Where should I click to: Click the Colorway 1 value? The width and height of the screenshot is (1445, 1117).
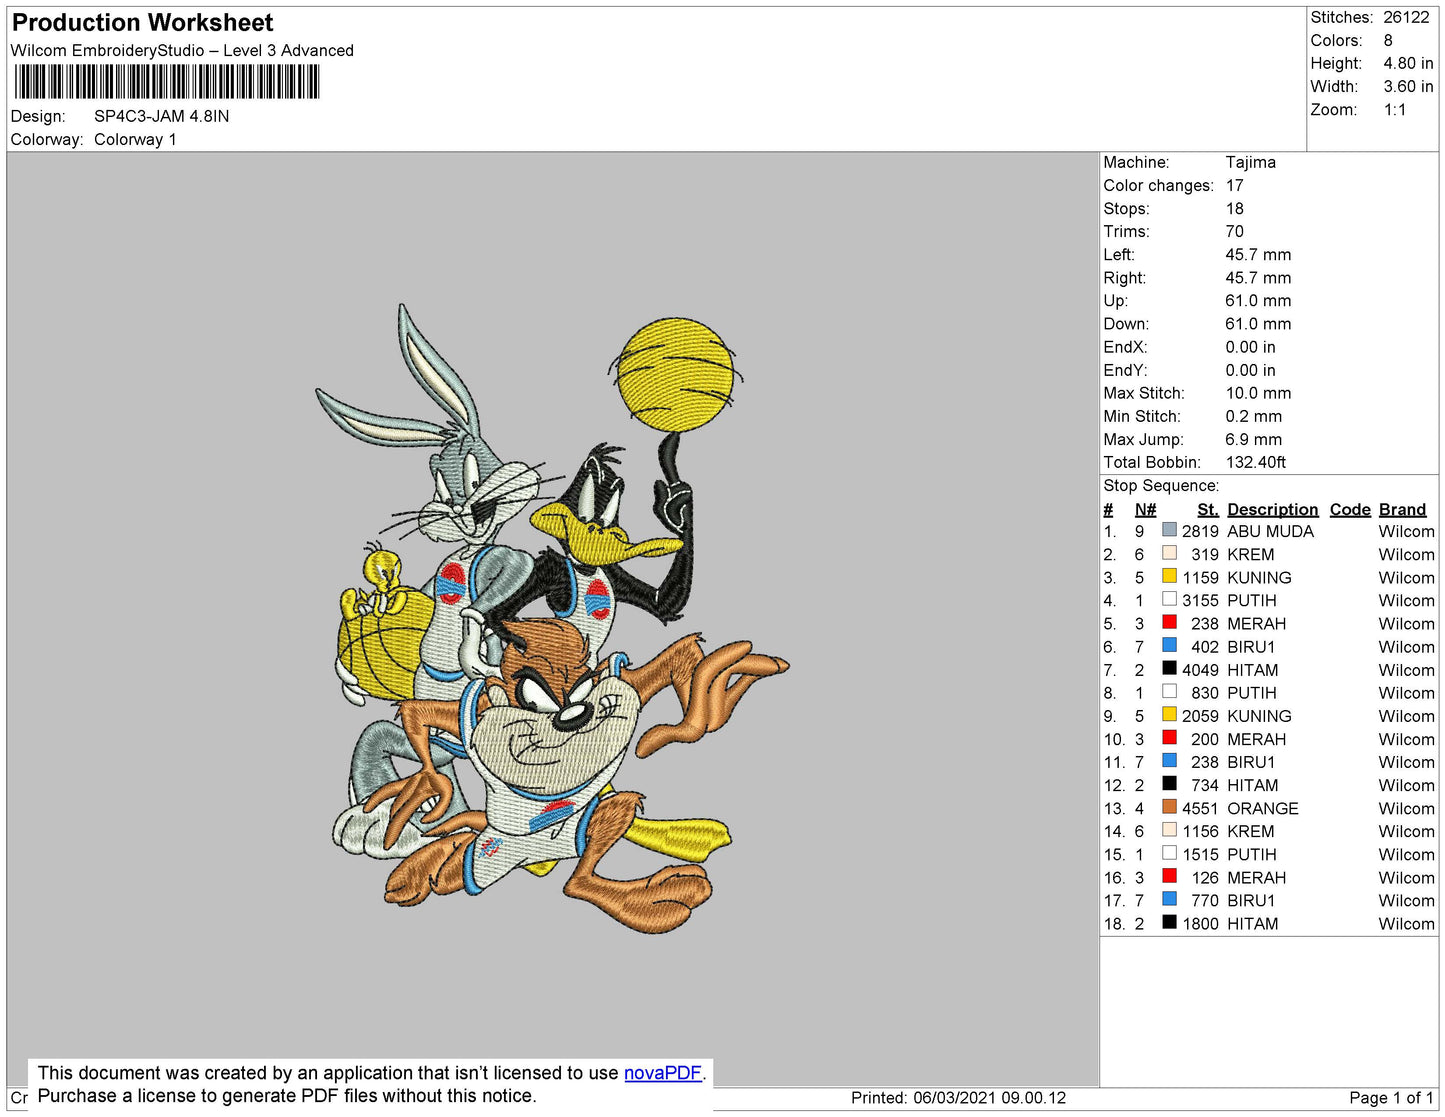coord(135,139)
